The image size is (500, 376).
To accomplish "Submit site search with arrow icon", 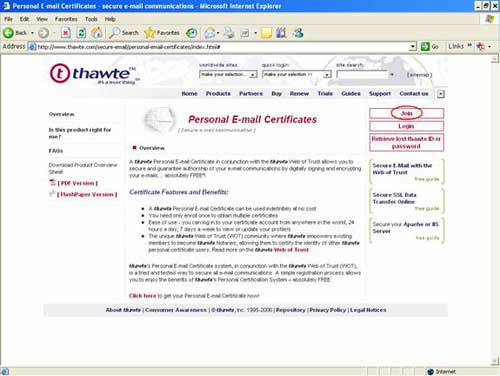I will 392,74.
